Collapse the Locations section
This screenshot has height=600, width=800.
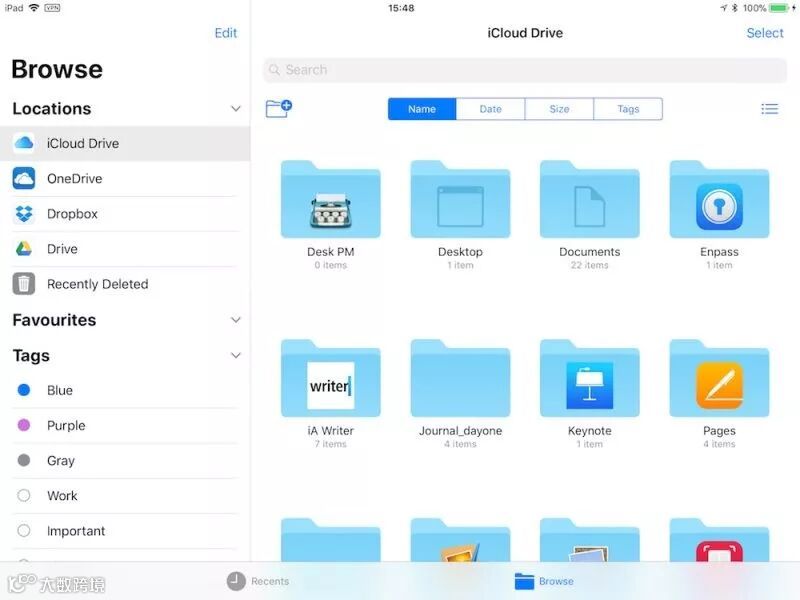point(236,109)
